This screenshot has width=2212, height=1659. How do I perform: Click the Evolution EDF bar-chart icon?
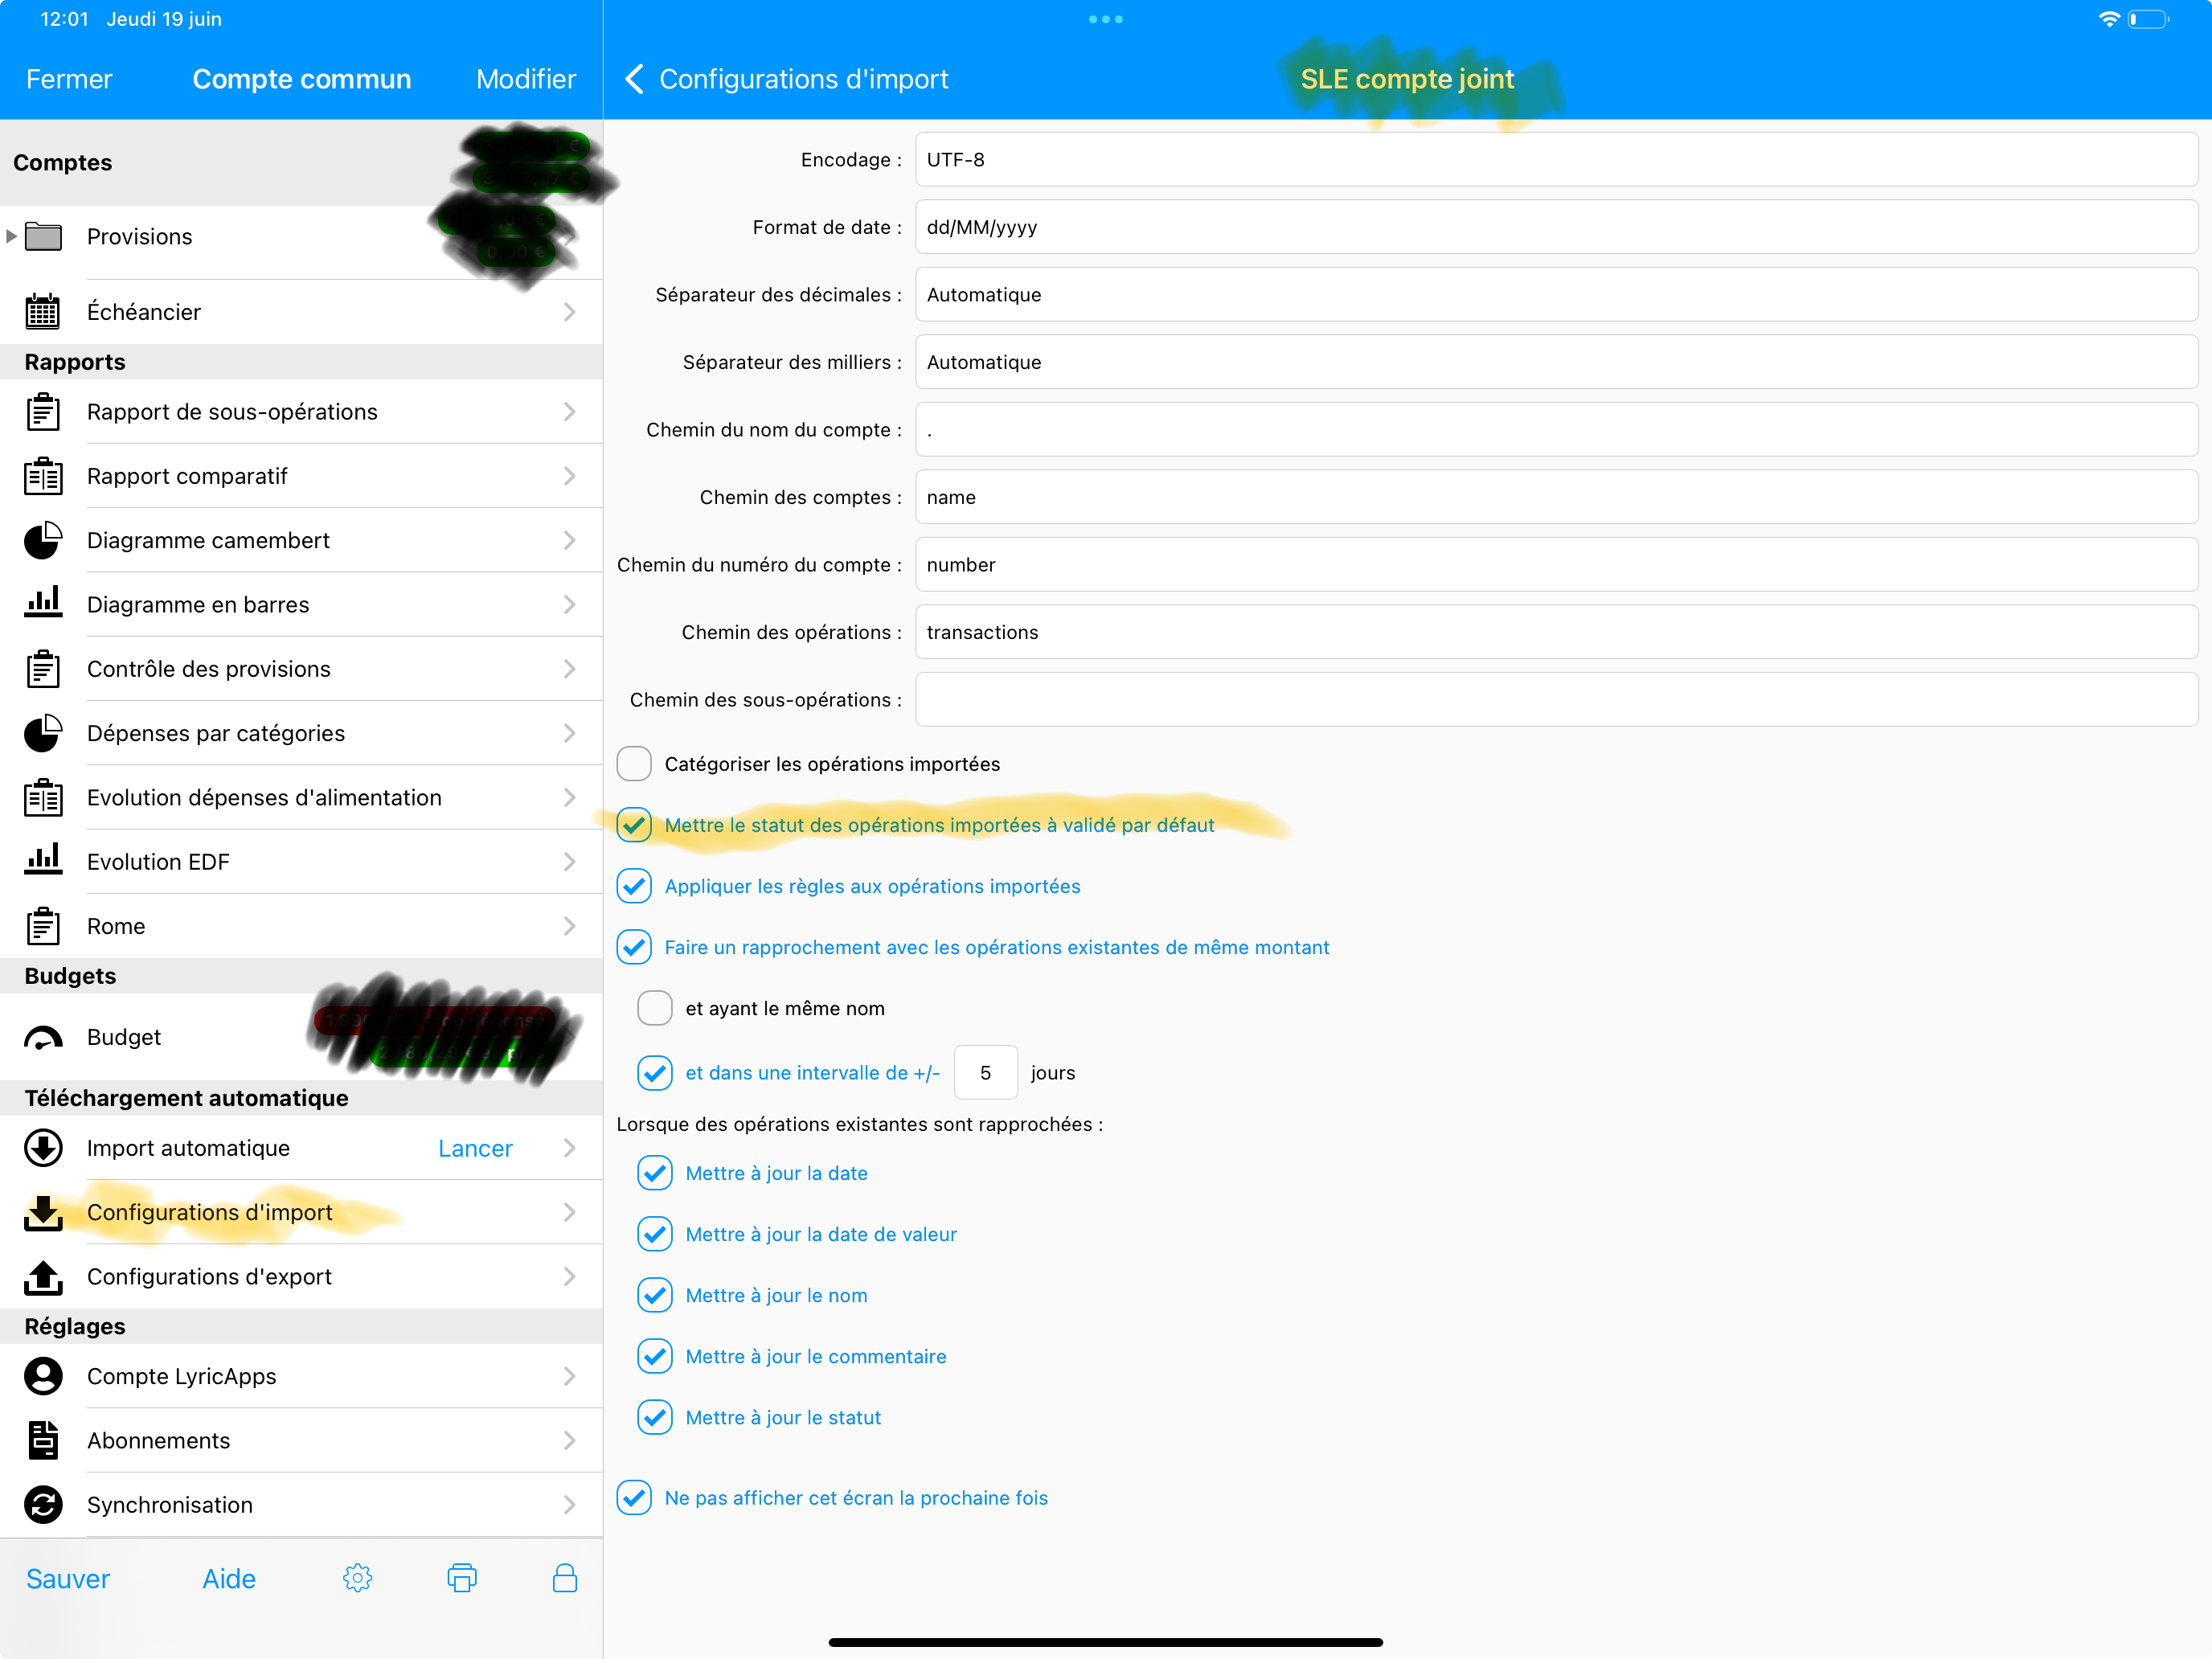pos(43,860)
